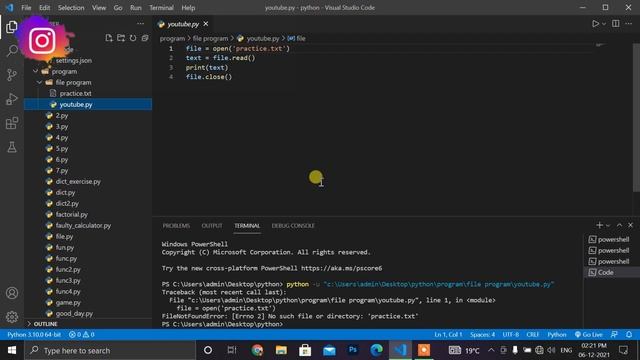This screenshot has height=360, width=640.
Task: Open the Search view in activity bar
Action: pos(12,51)
